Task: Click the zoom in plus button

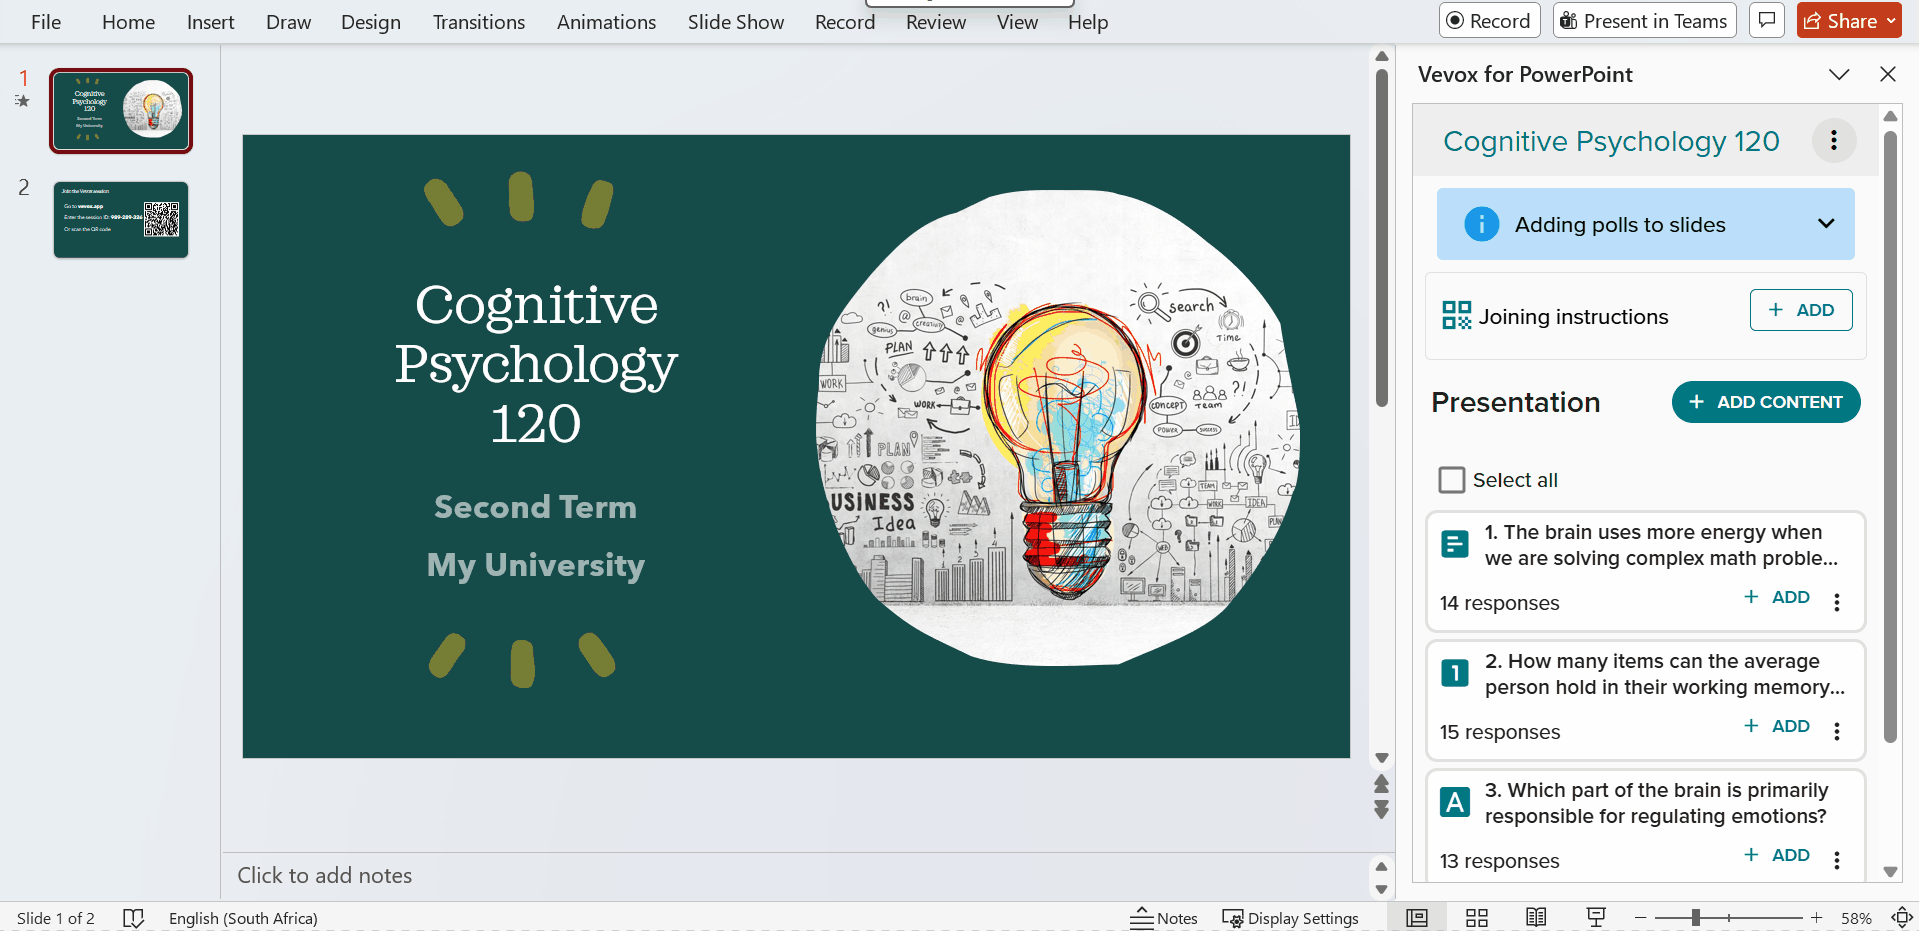Action: coord(1817,918)
